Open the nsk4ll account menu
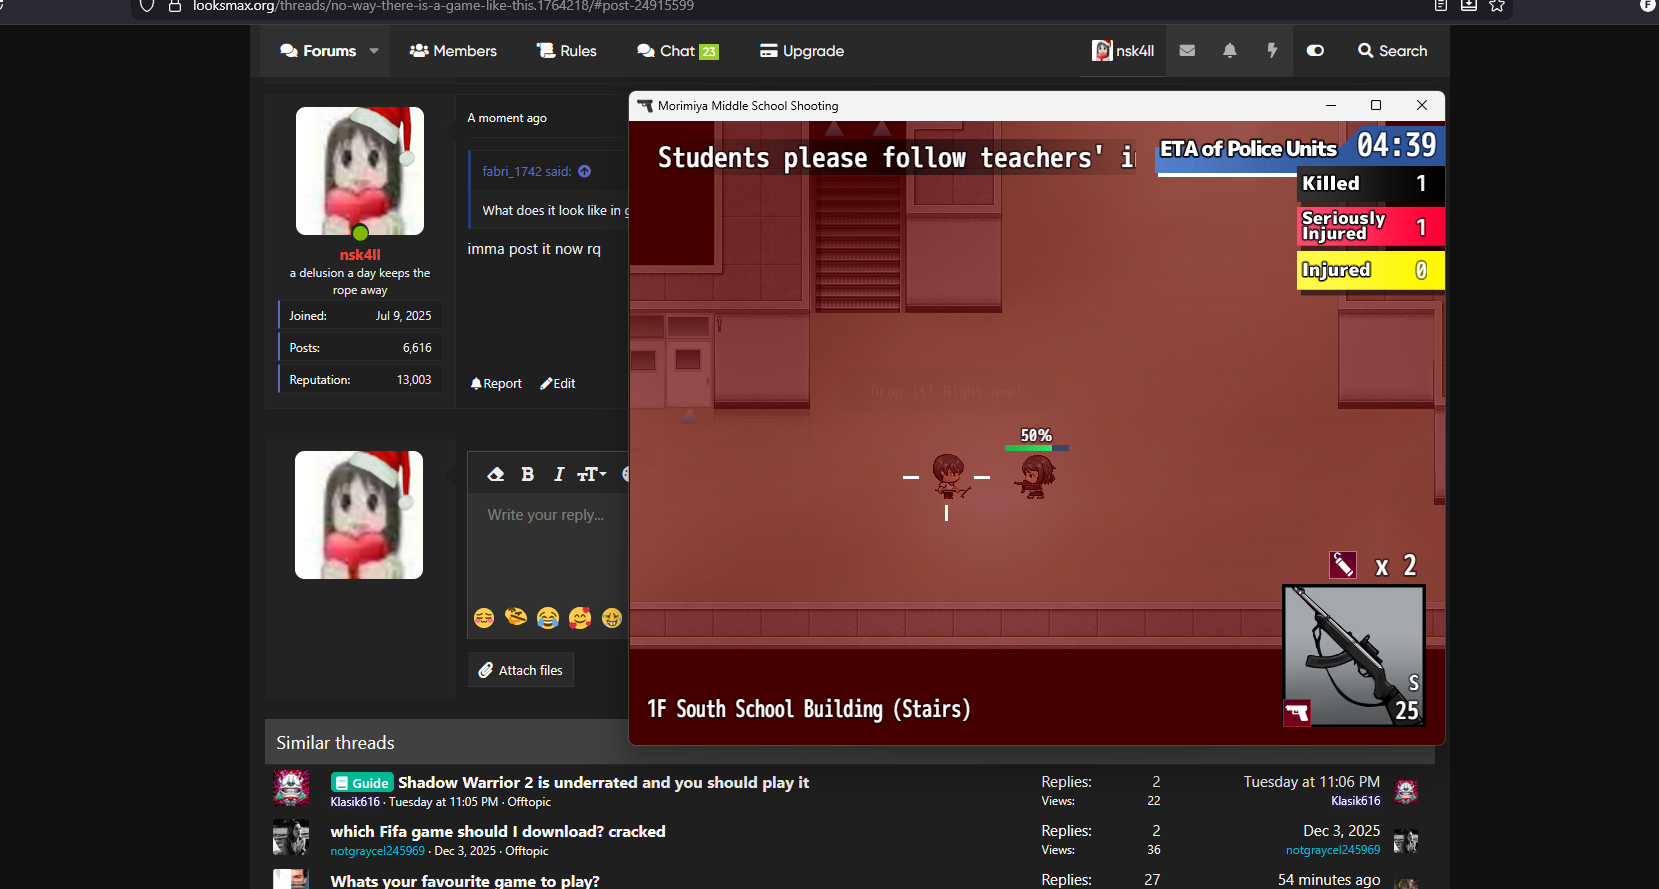 pos(1123,51)
